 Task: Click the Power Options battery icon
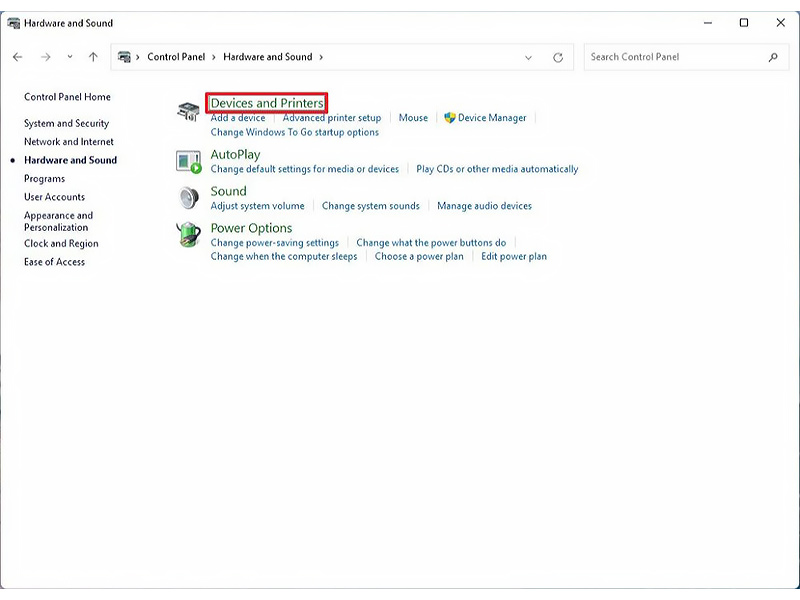[188, 235]
